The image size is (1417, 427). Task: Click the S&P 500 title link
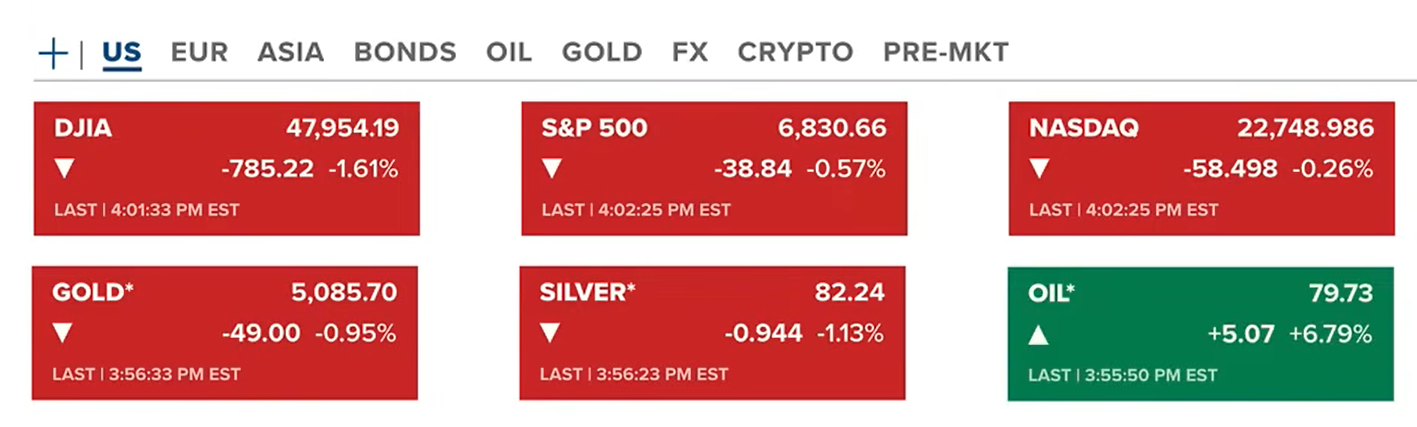coord(594,128)
